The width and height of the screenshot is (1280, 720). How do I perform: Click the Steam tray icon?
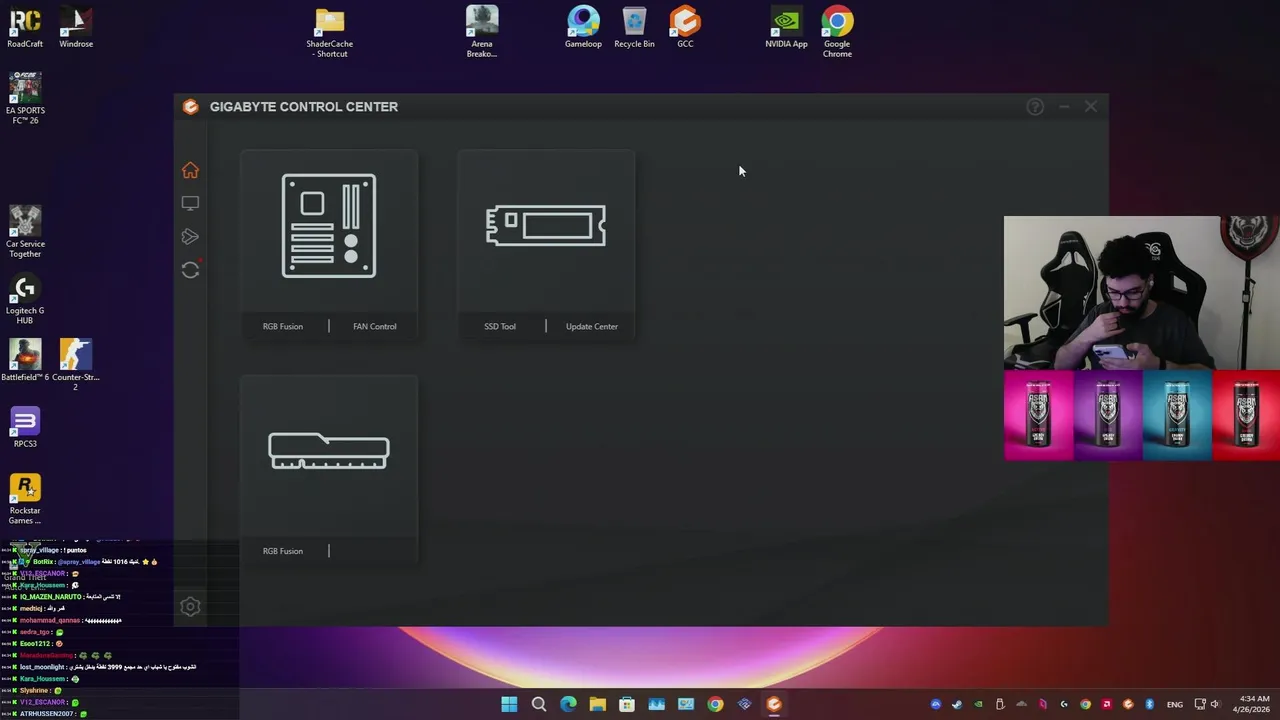pyautogui.click(x=957, y=704)
